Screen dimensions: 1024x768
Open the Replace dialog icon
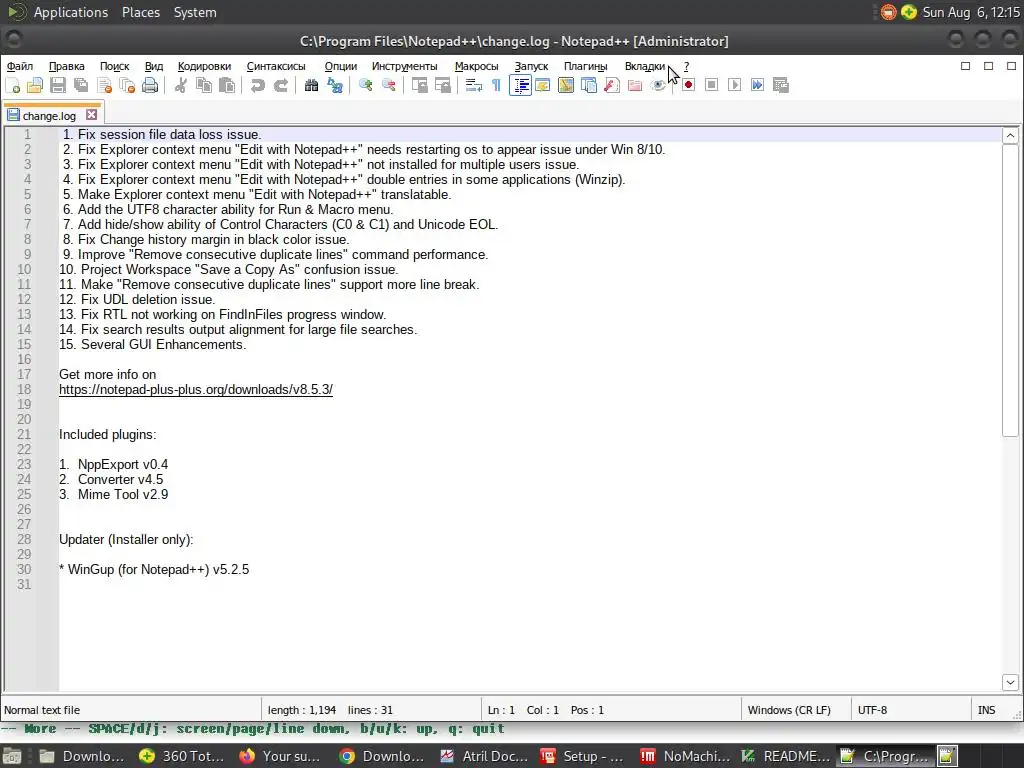(x=335, y=85)
